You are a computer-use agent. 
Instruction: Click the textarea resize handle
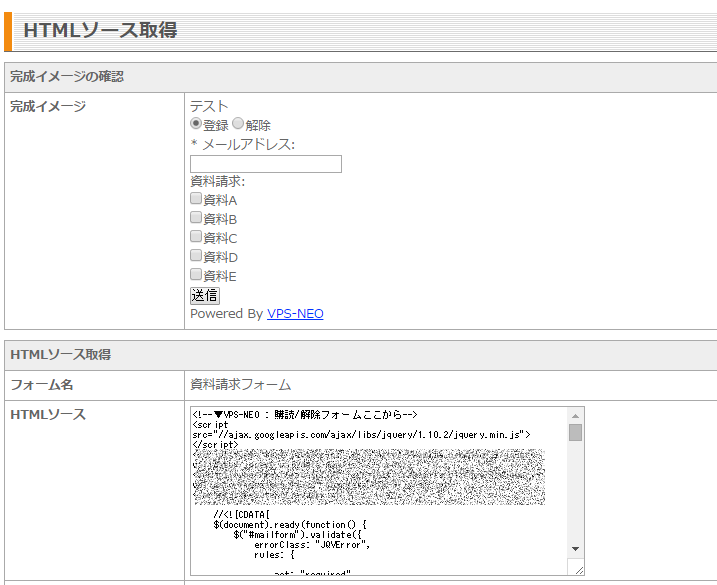tap(578, 570)
